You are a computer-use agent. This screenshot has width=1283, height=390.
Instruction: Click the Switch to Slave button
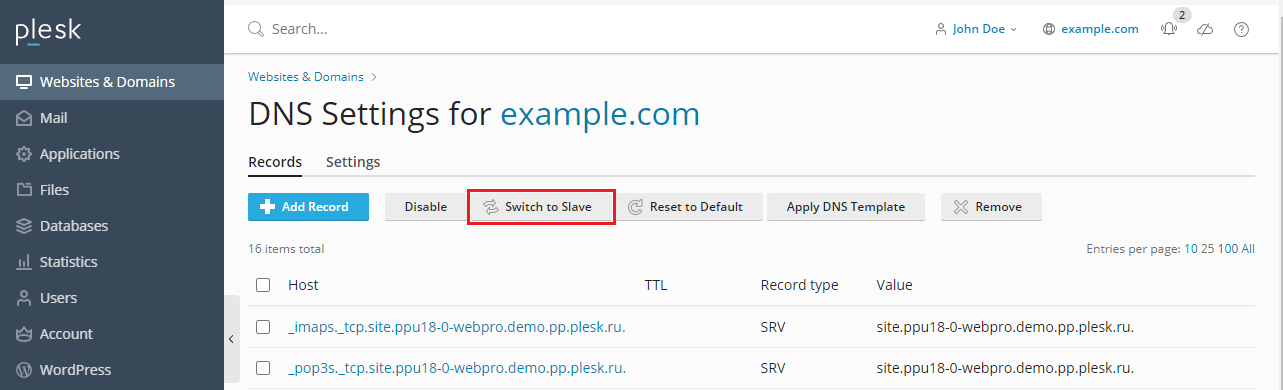pyautogui.click(x=540, y=207)
